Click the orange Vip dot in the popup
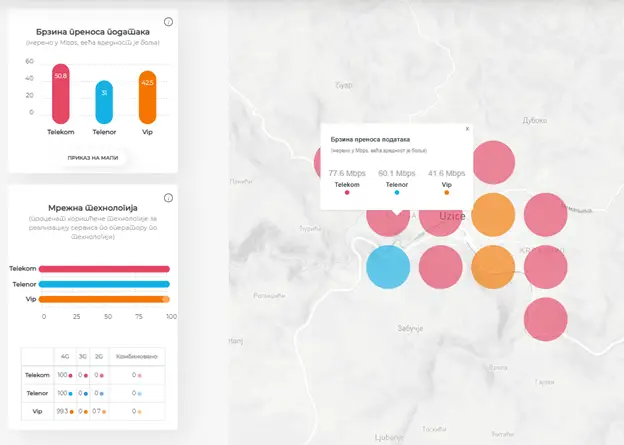The width and height of the screenshot is (624, 445). (x=446, y=192)
